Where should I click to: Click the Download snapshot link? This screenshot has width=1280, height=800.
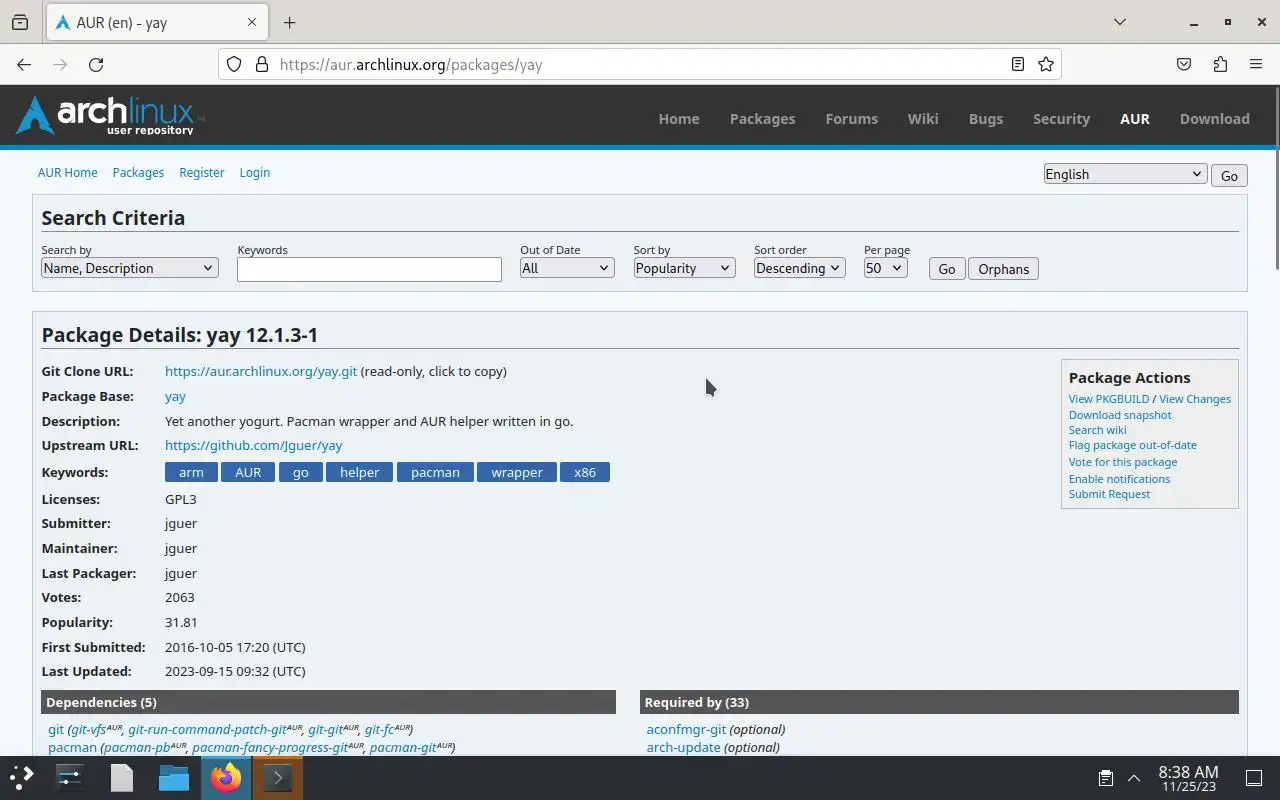[1120, 415]
